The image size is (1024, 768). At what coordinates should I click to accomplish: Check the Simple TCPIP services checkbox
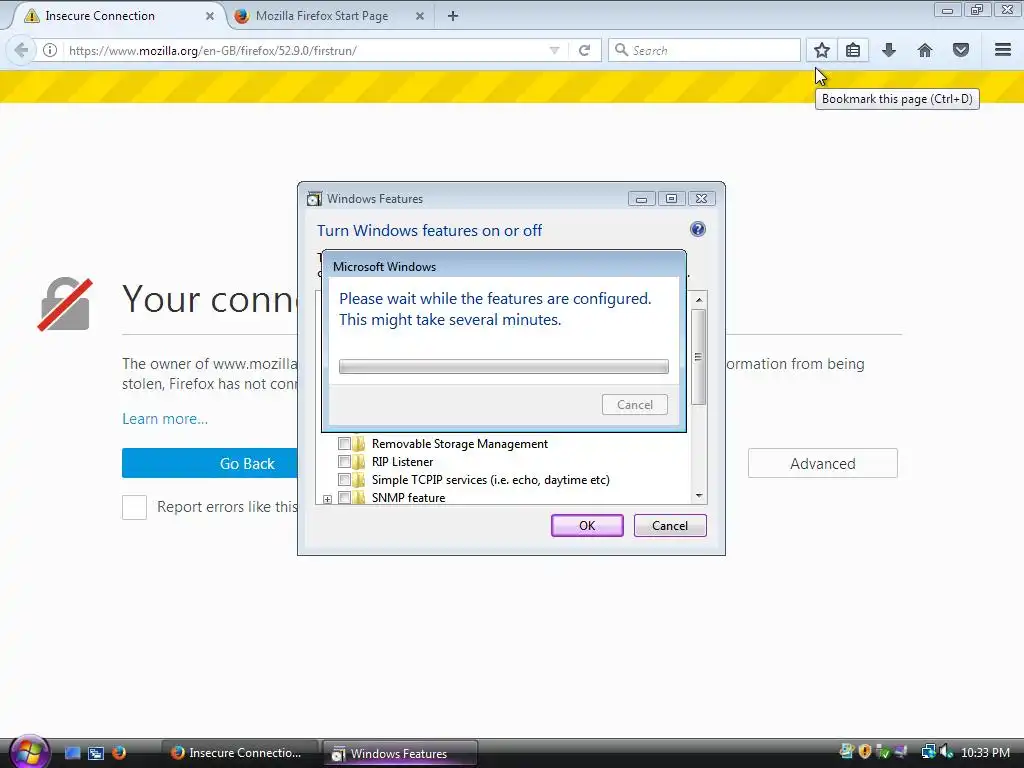pos(344,479)
